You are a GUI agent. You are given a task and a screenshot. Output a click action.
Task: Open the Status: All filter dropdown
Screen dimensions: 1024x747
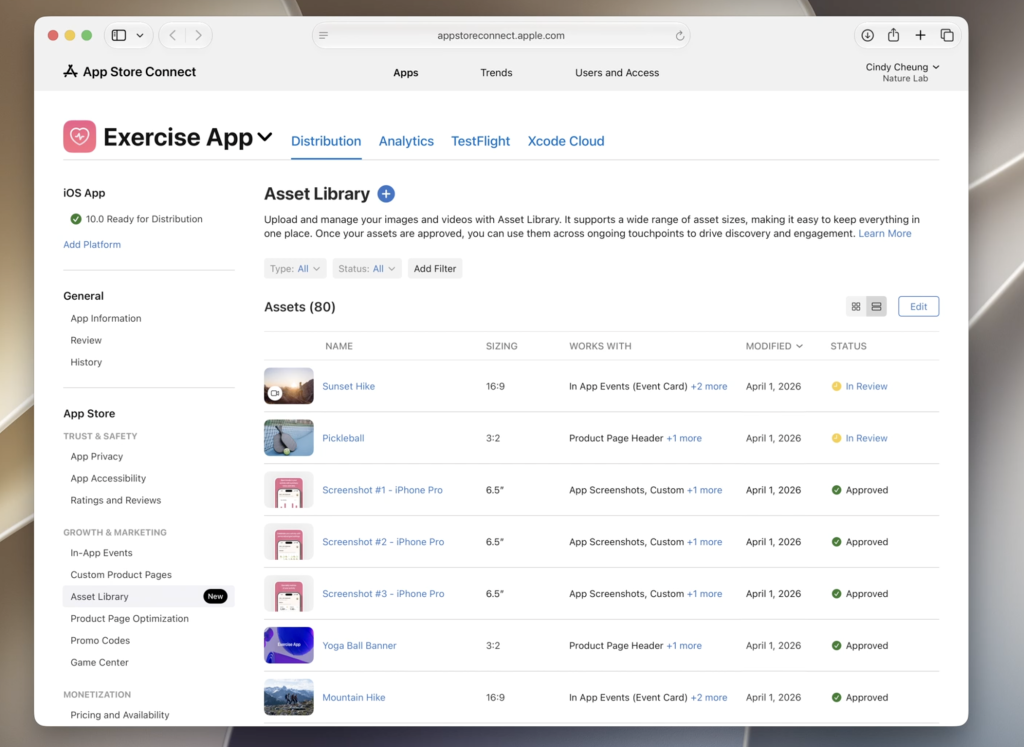coord(366,268)
